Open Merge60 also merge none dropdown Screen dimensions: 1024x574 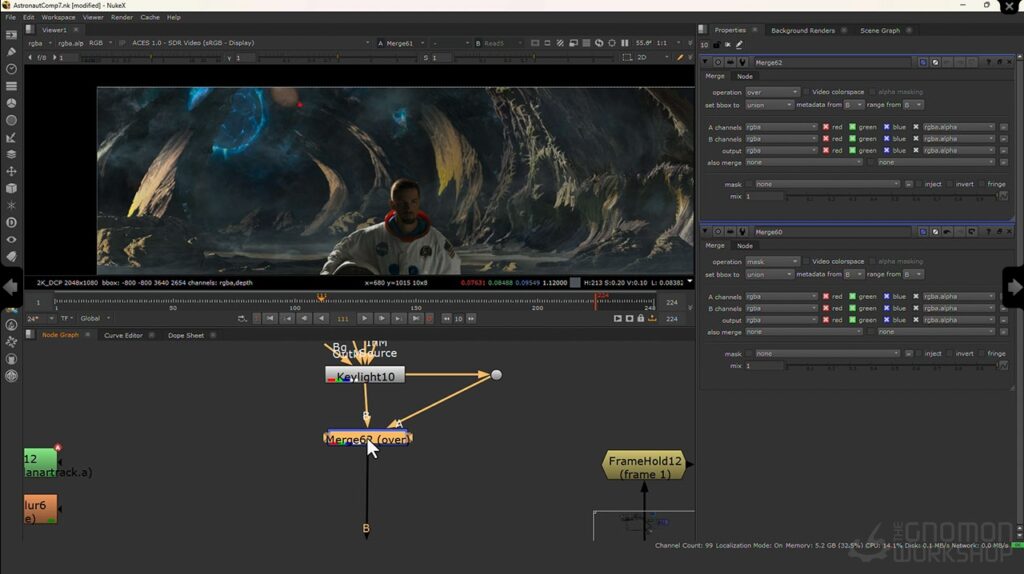click(x=804, y=332)
